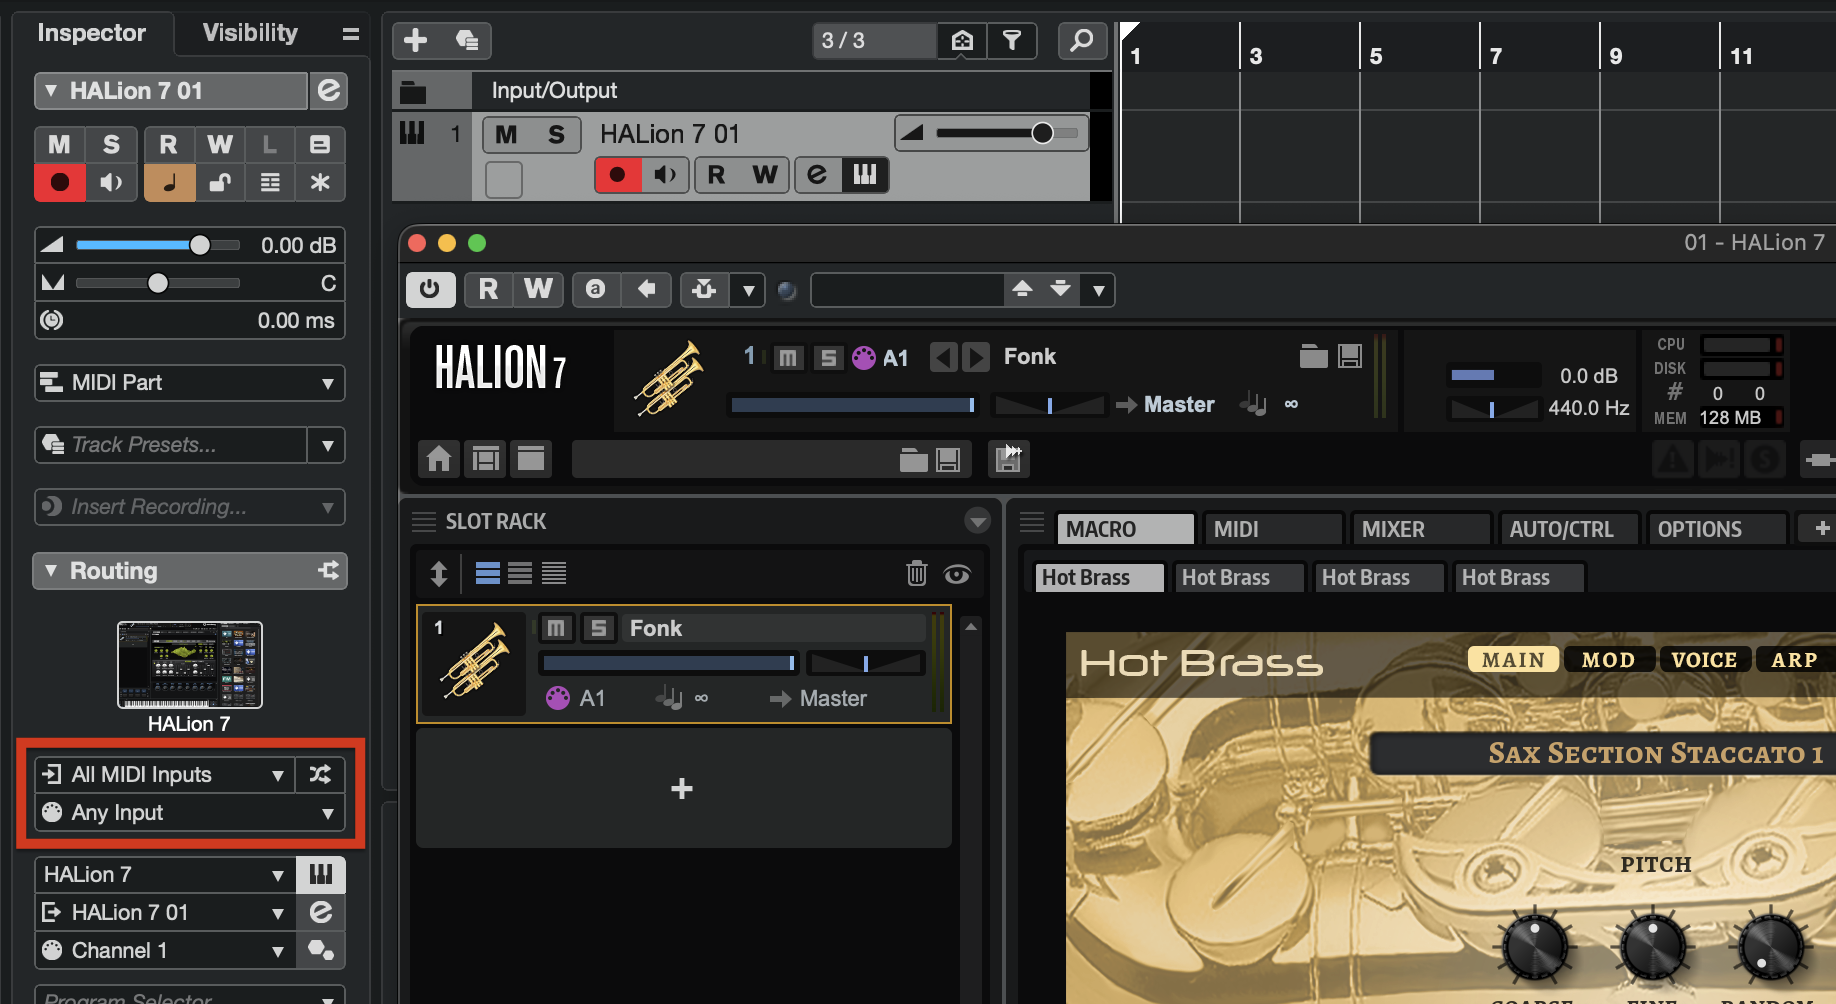Open lanes display type icon

[x=270, y=182]
